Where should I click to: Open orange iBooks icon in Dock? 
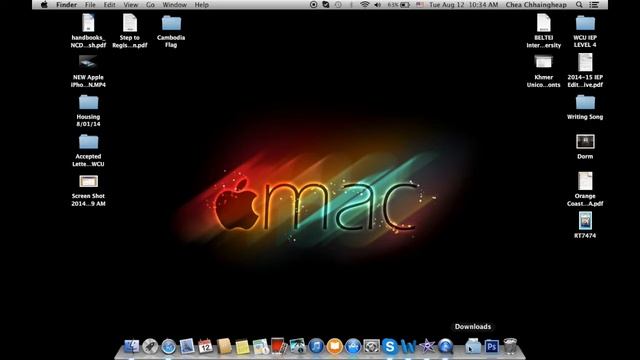pos(334,346)
